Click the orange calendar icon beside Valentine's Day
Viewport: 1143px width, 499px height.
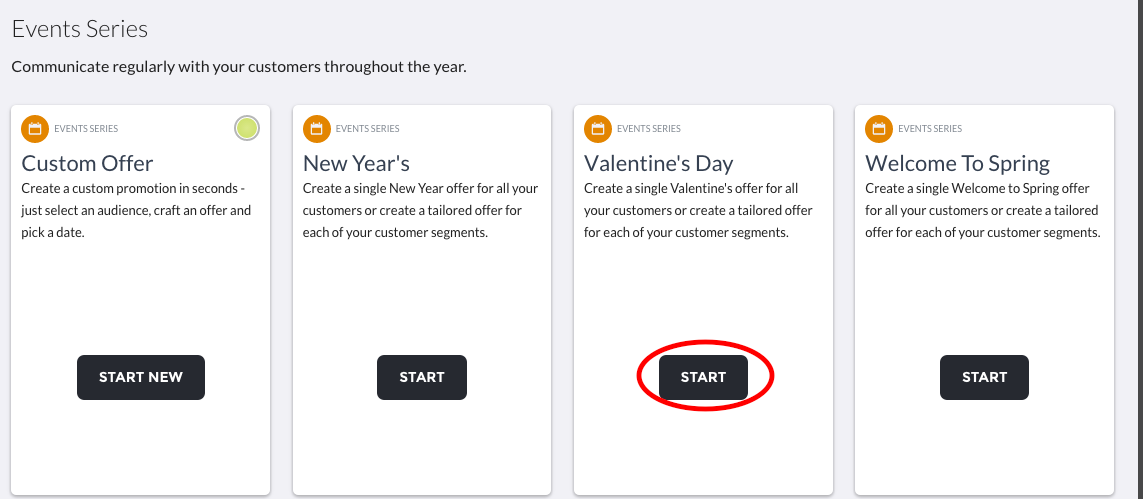[x=598, y=129]
